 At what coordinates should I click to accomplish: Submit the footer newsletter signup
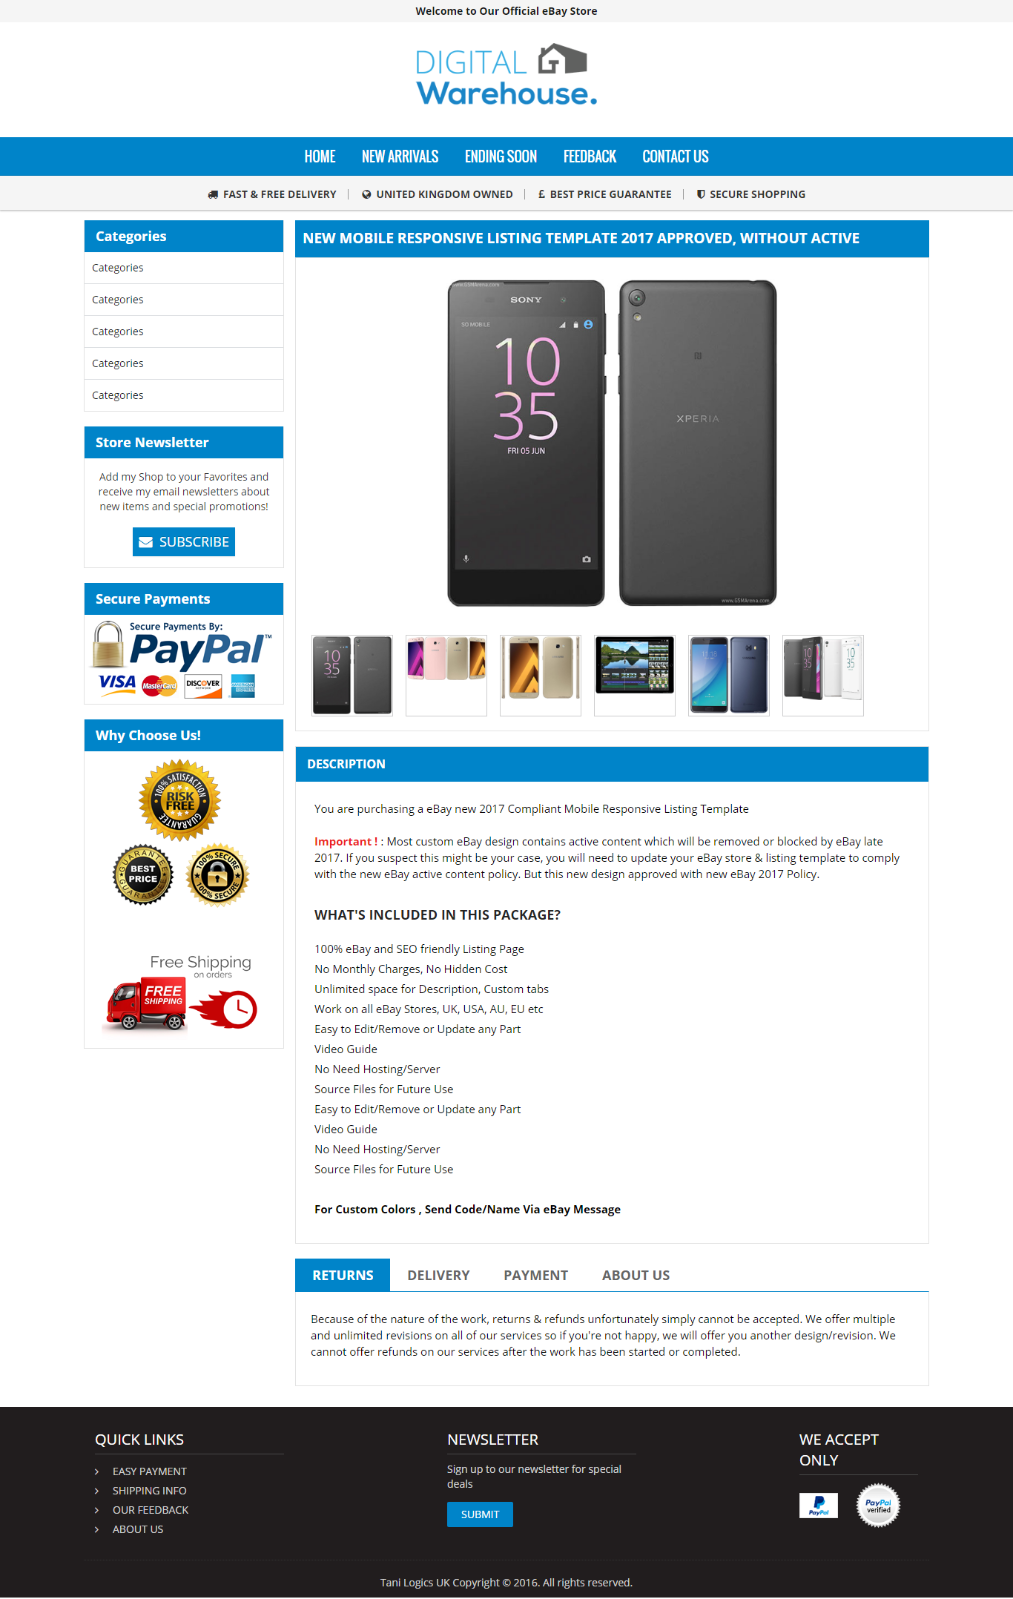tap(480, 1515)
